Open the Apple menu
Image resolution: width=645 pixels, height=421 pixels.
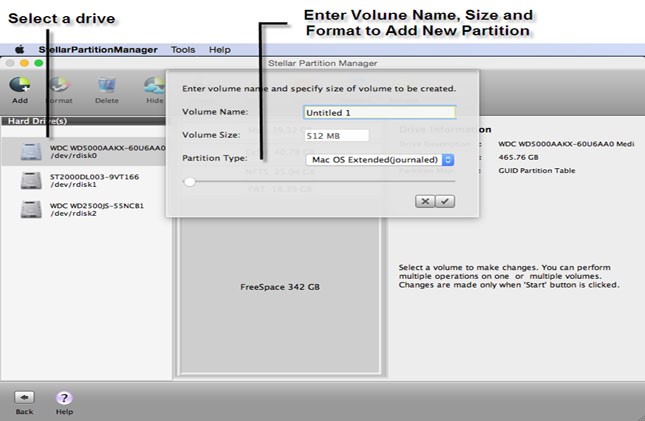20,50
